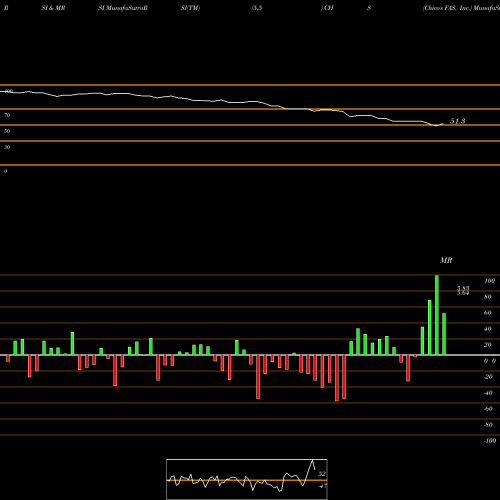Screen dimensions: 500x500
Task: Click the header text SI & MR
Action: (53, 8)
